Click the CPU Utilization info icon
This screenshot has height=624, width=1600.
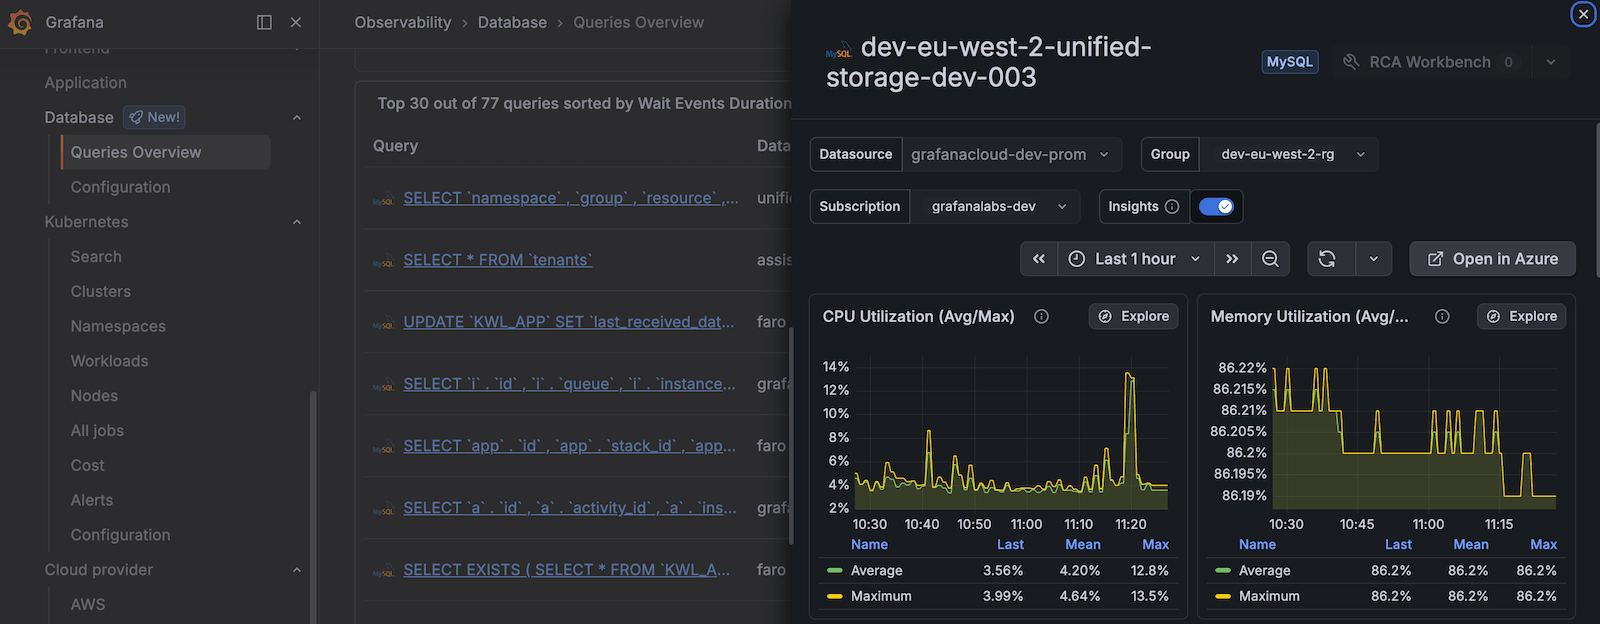pyautogui.click(x=1041, y=316)
